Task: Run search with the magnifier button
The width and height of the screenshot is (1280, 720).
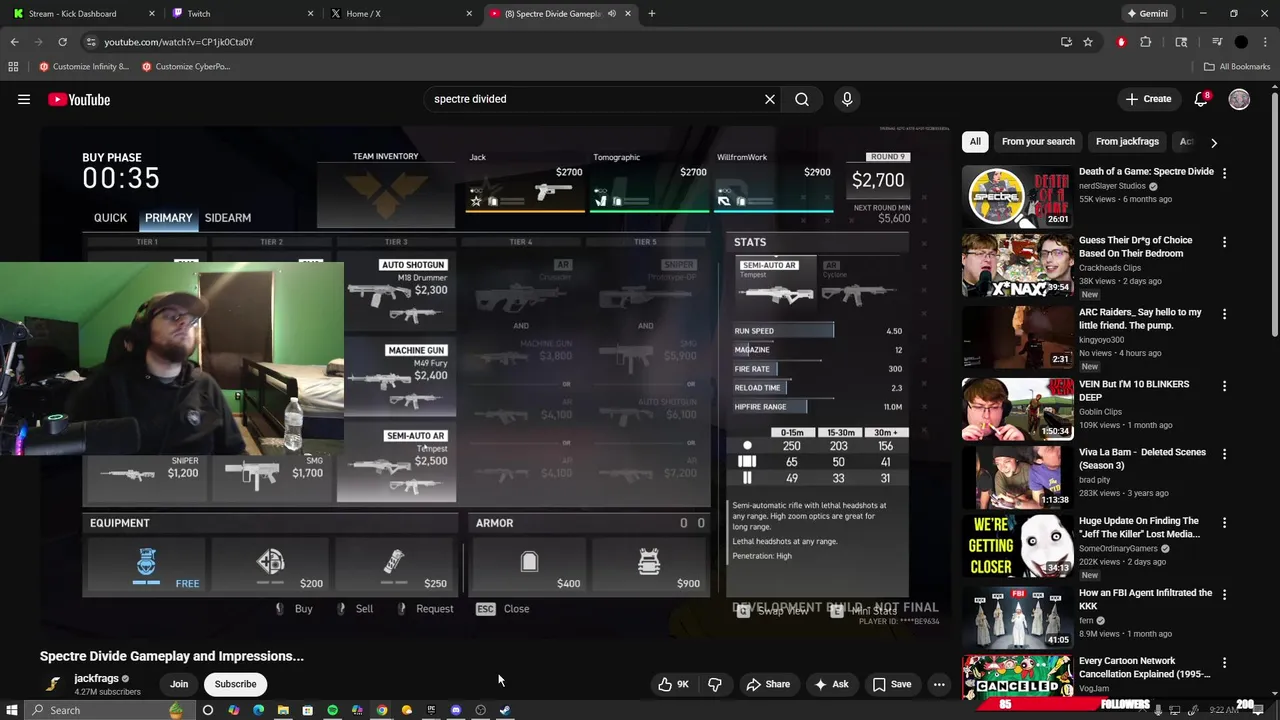Action: point(802,99)
